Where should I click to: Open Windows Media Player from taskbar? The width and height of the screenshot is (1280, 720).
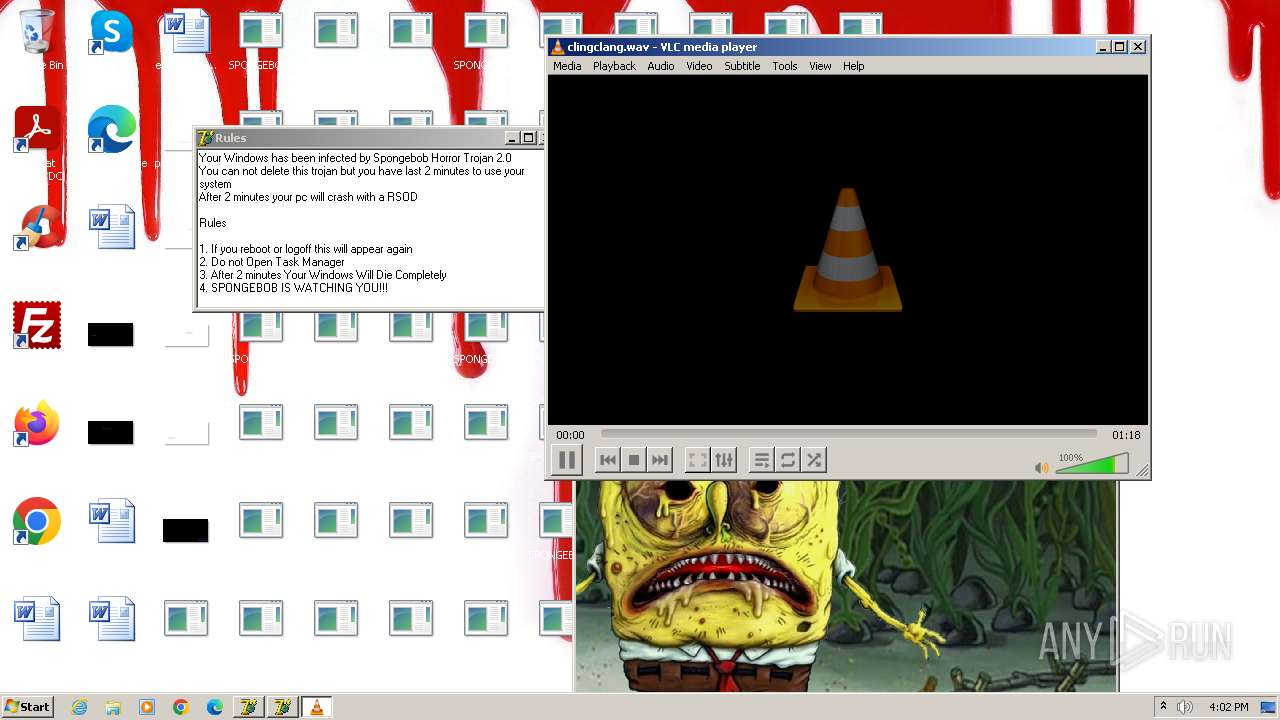[147, 707]
